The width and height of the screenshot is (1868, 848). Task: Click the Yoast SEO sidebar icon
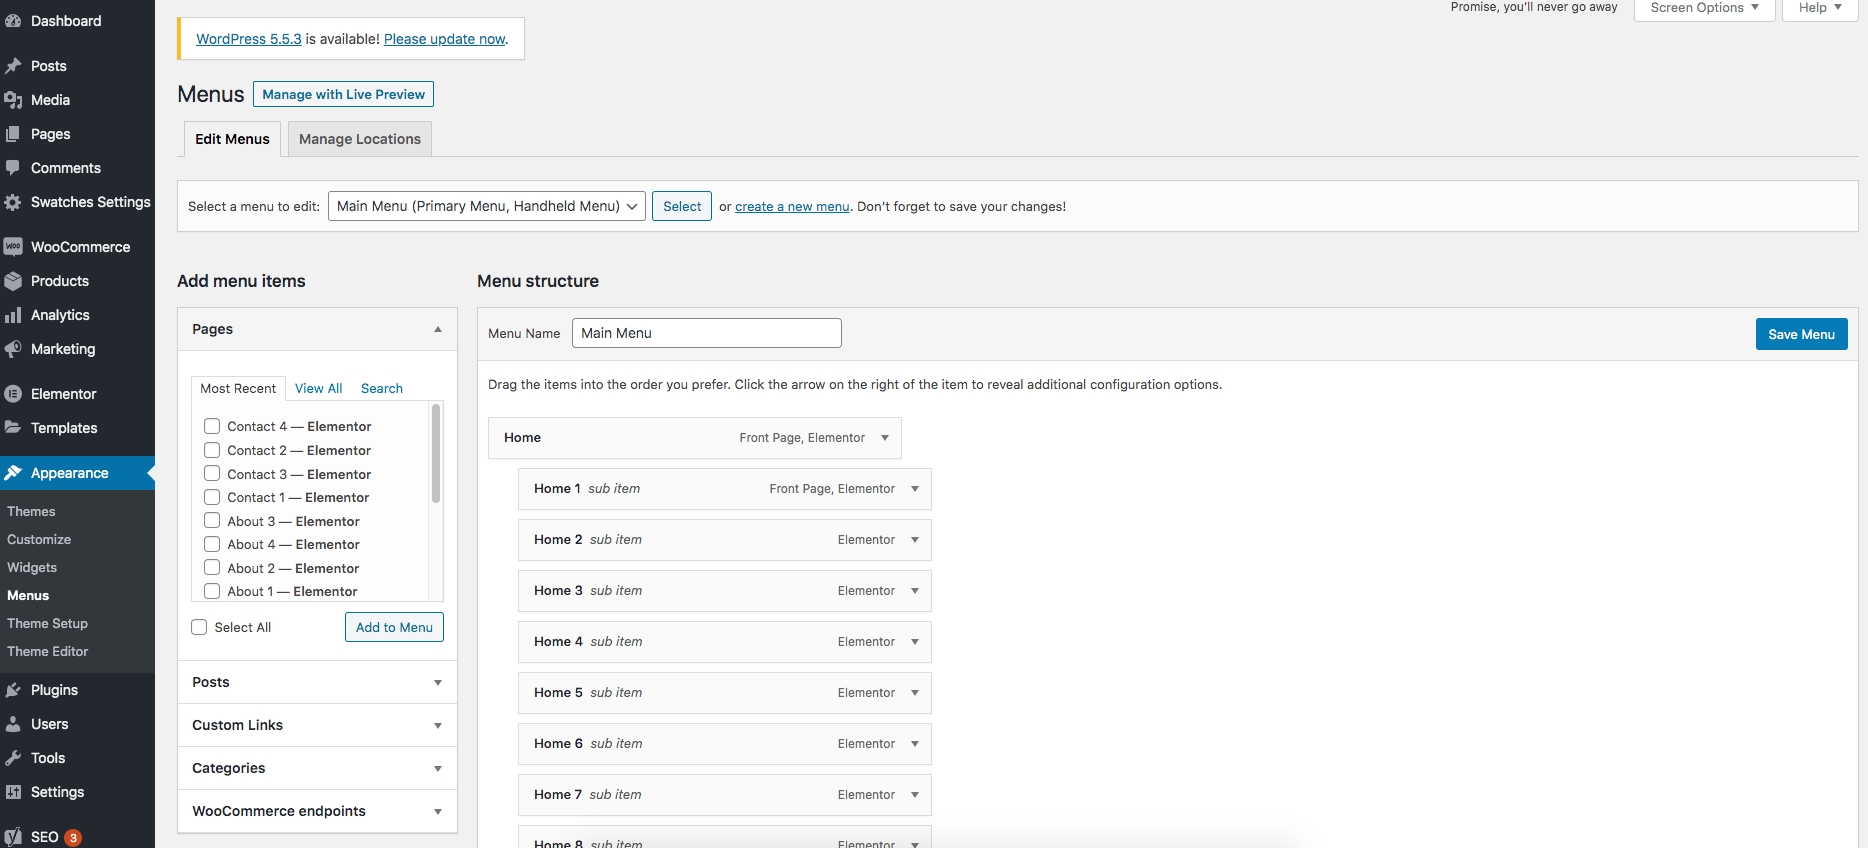13,837
